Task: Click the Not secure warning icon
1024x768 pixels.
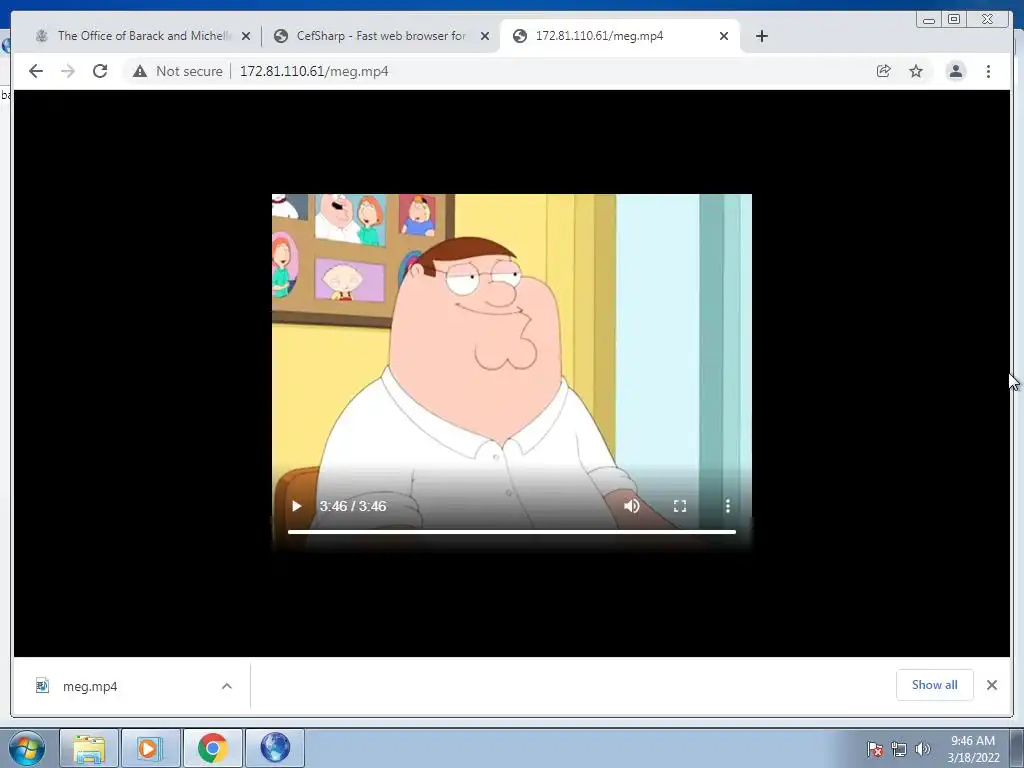Action: pyautogui.click(x=140, y=71)
